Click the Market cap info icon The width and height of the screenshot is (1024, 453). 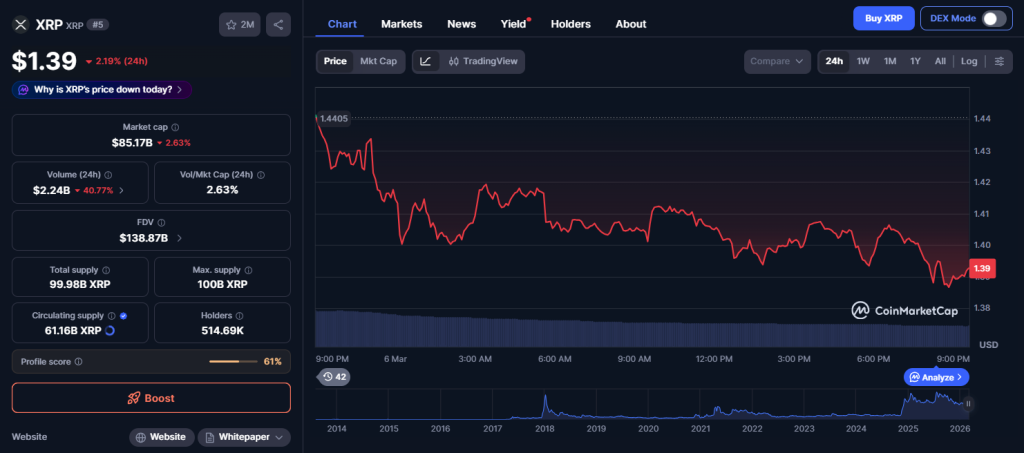(175, 128)
